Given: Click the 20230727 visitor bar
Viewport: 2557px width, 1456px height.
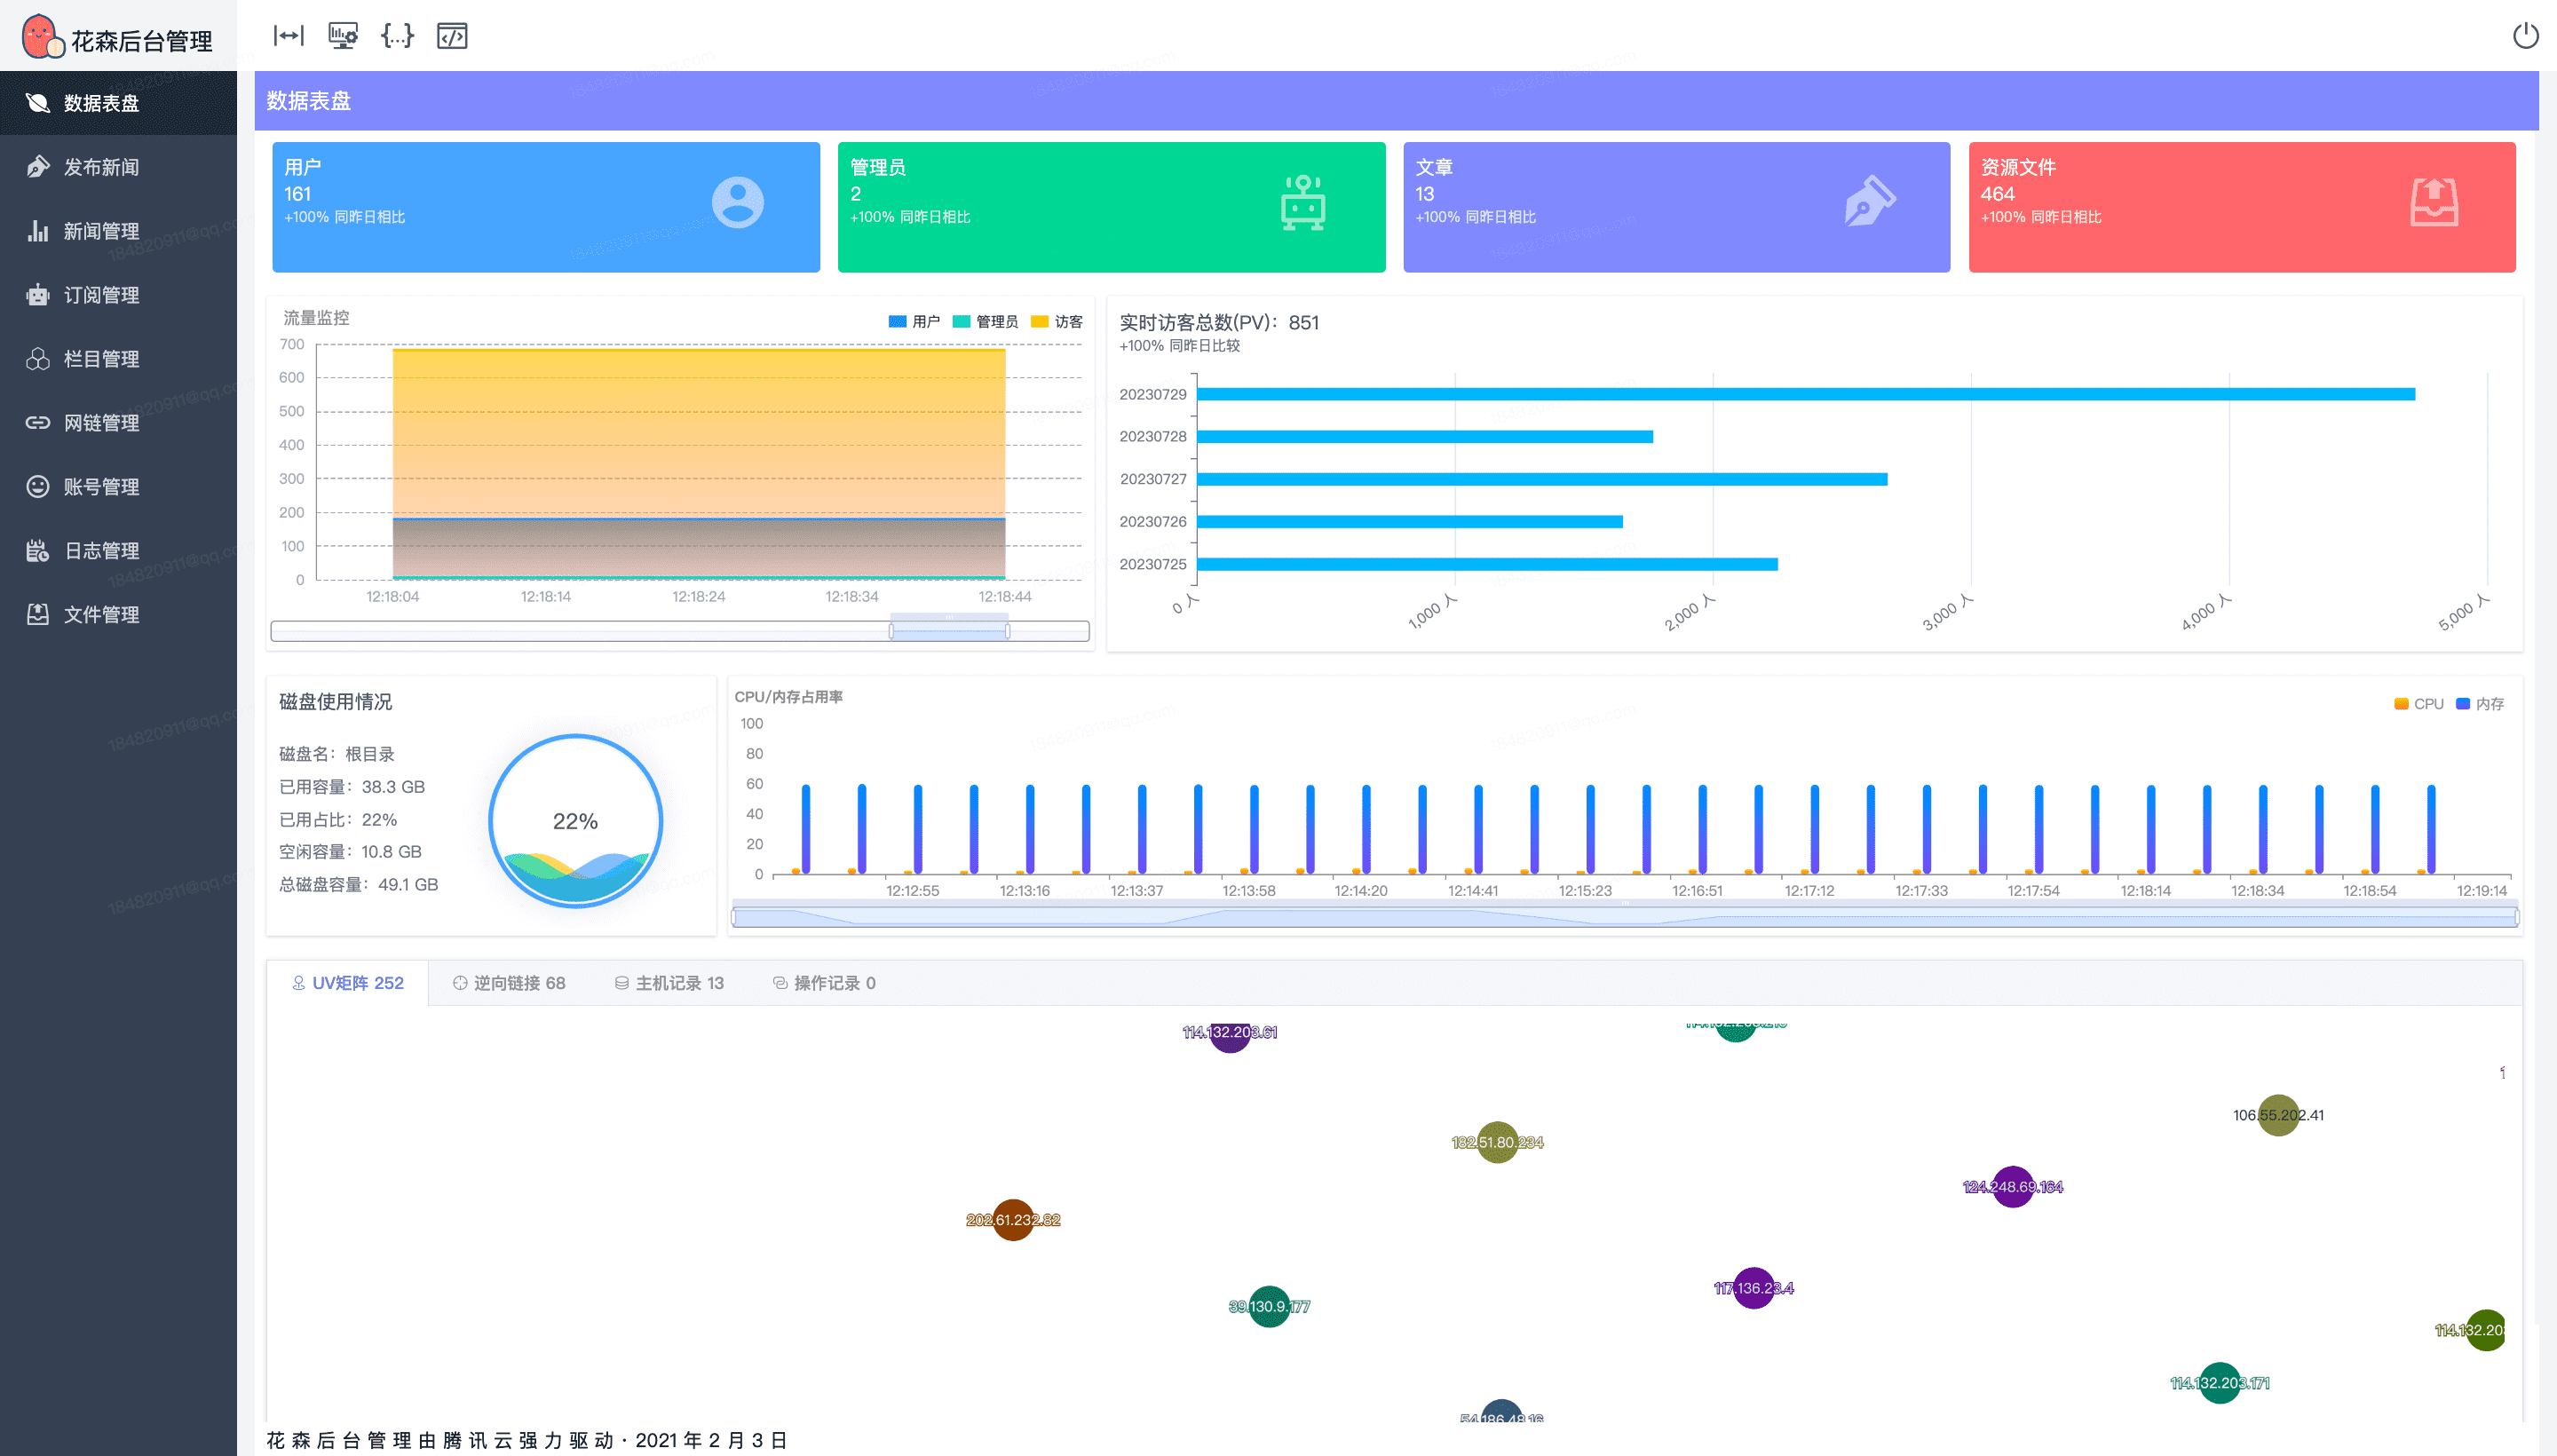Looking at the screenshot, I should 1542,479.
